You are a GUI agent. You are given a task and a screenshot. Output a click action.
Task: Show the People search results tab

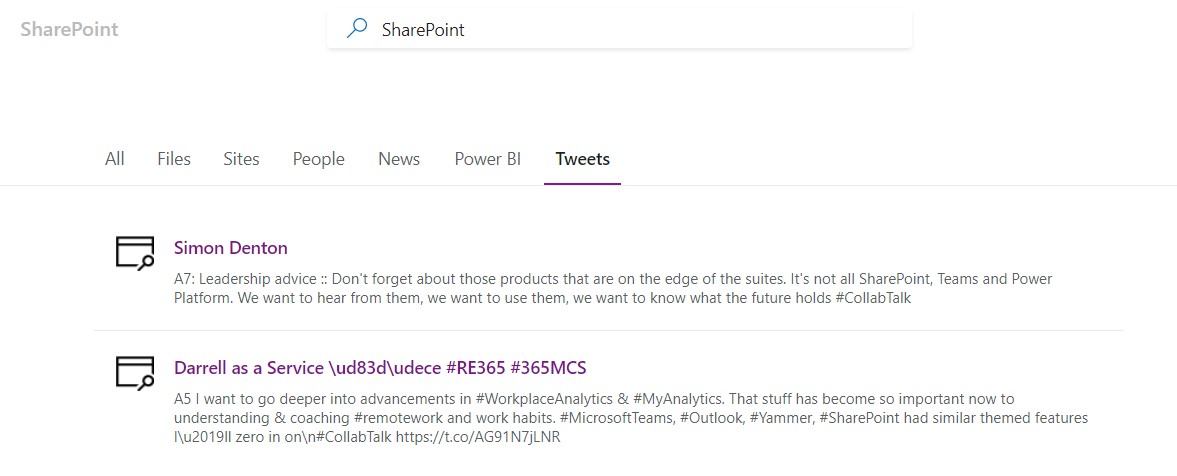pos(318,159)
